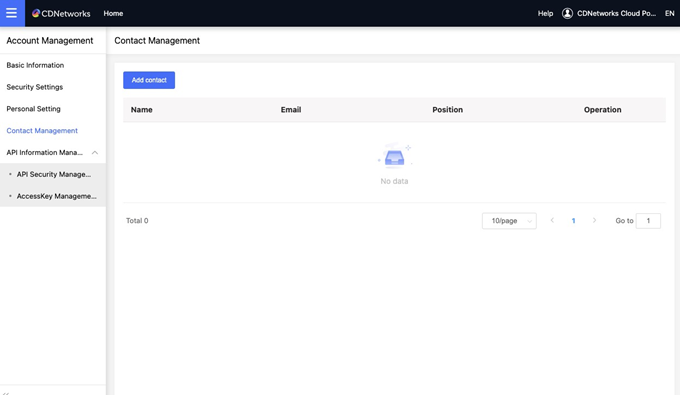This screenshot has height=395, width=680.
Task: Click the Email column header
Action: (x=291, y=110)
